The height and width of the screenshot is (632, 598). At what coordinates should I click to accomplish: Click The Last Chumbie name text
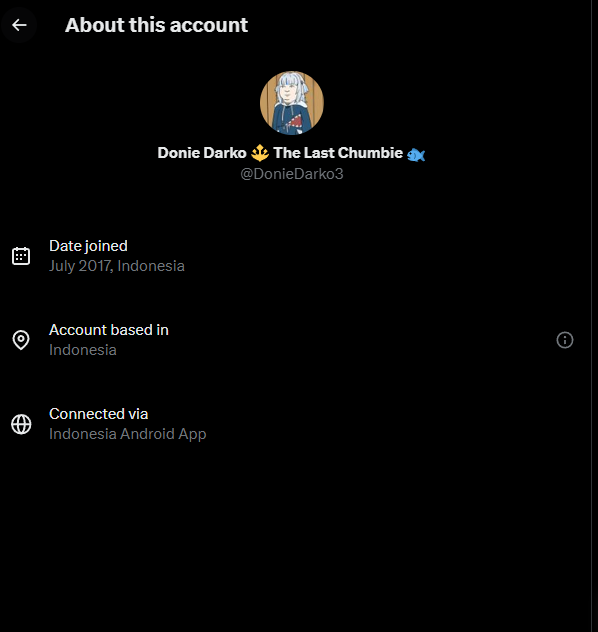pyautogui.click(x=338, y=153)
